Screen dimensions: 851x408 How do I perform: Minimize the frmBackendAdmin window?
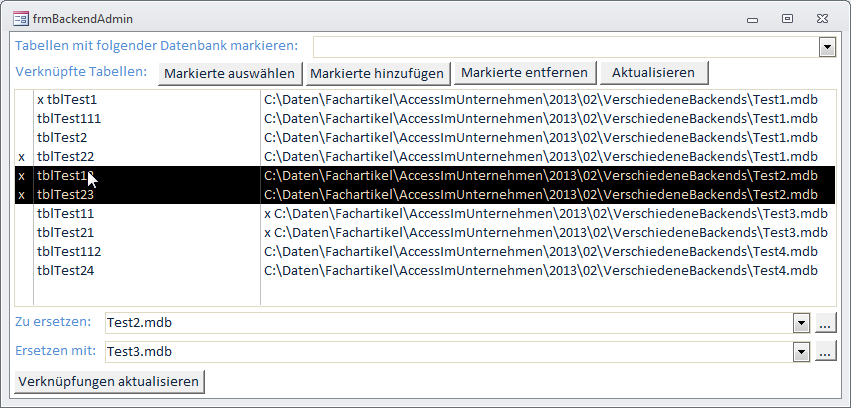pos(750,18)
